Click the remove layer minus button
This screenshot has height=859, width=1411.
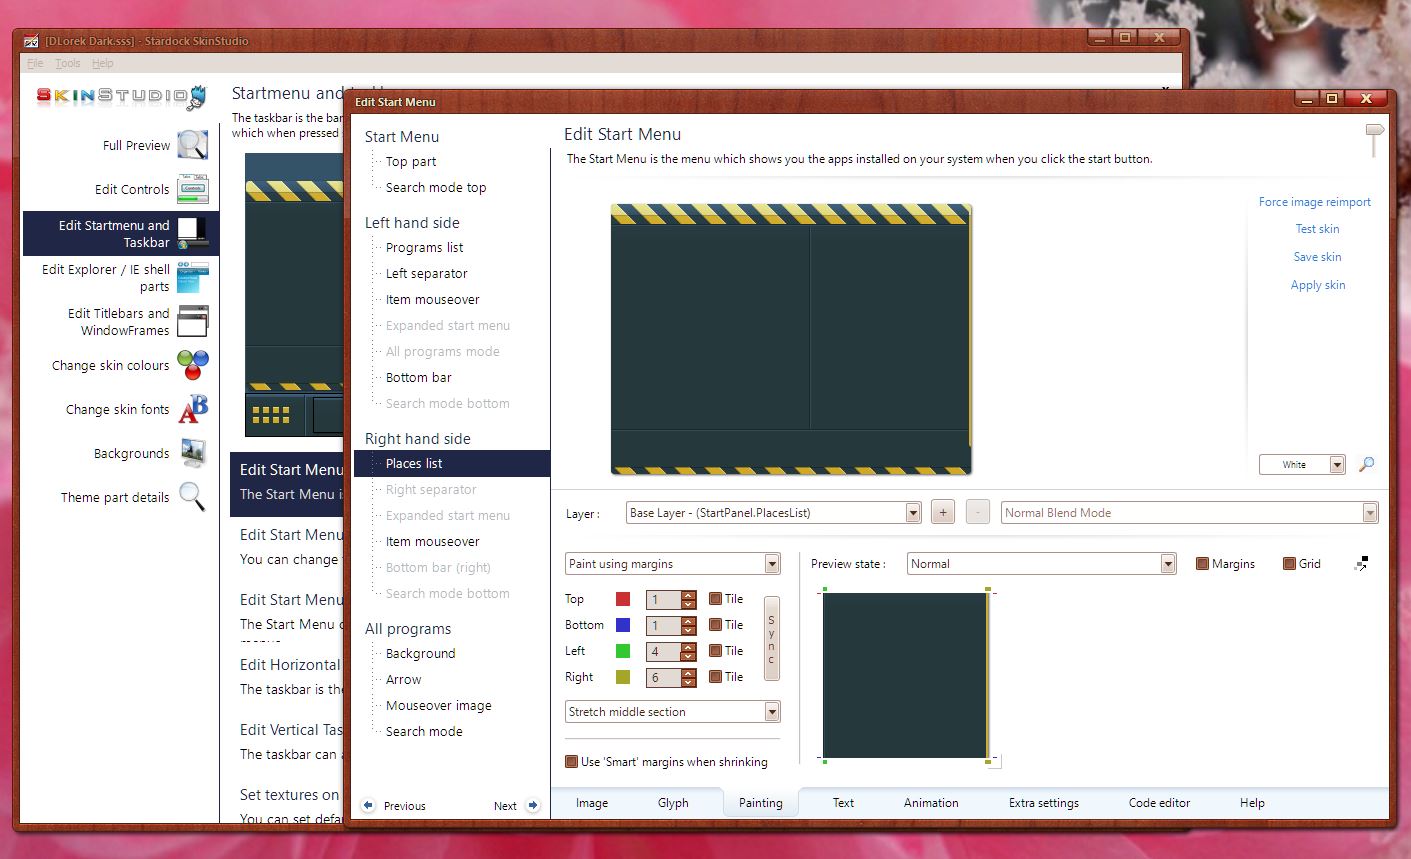[x=978, y=512]
